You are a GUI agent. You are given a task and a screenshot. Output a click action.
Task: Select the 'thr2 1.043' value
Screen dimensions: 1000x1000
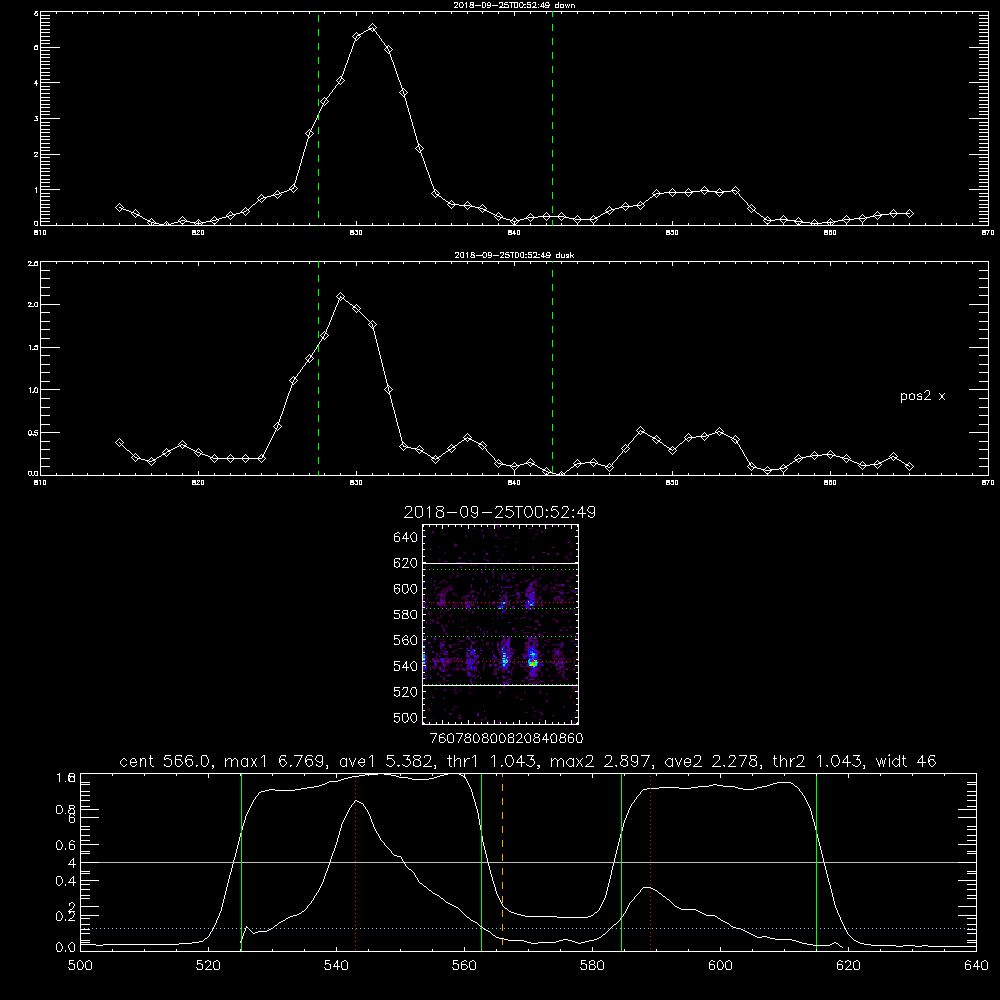click(x=817, y=761)
